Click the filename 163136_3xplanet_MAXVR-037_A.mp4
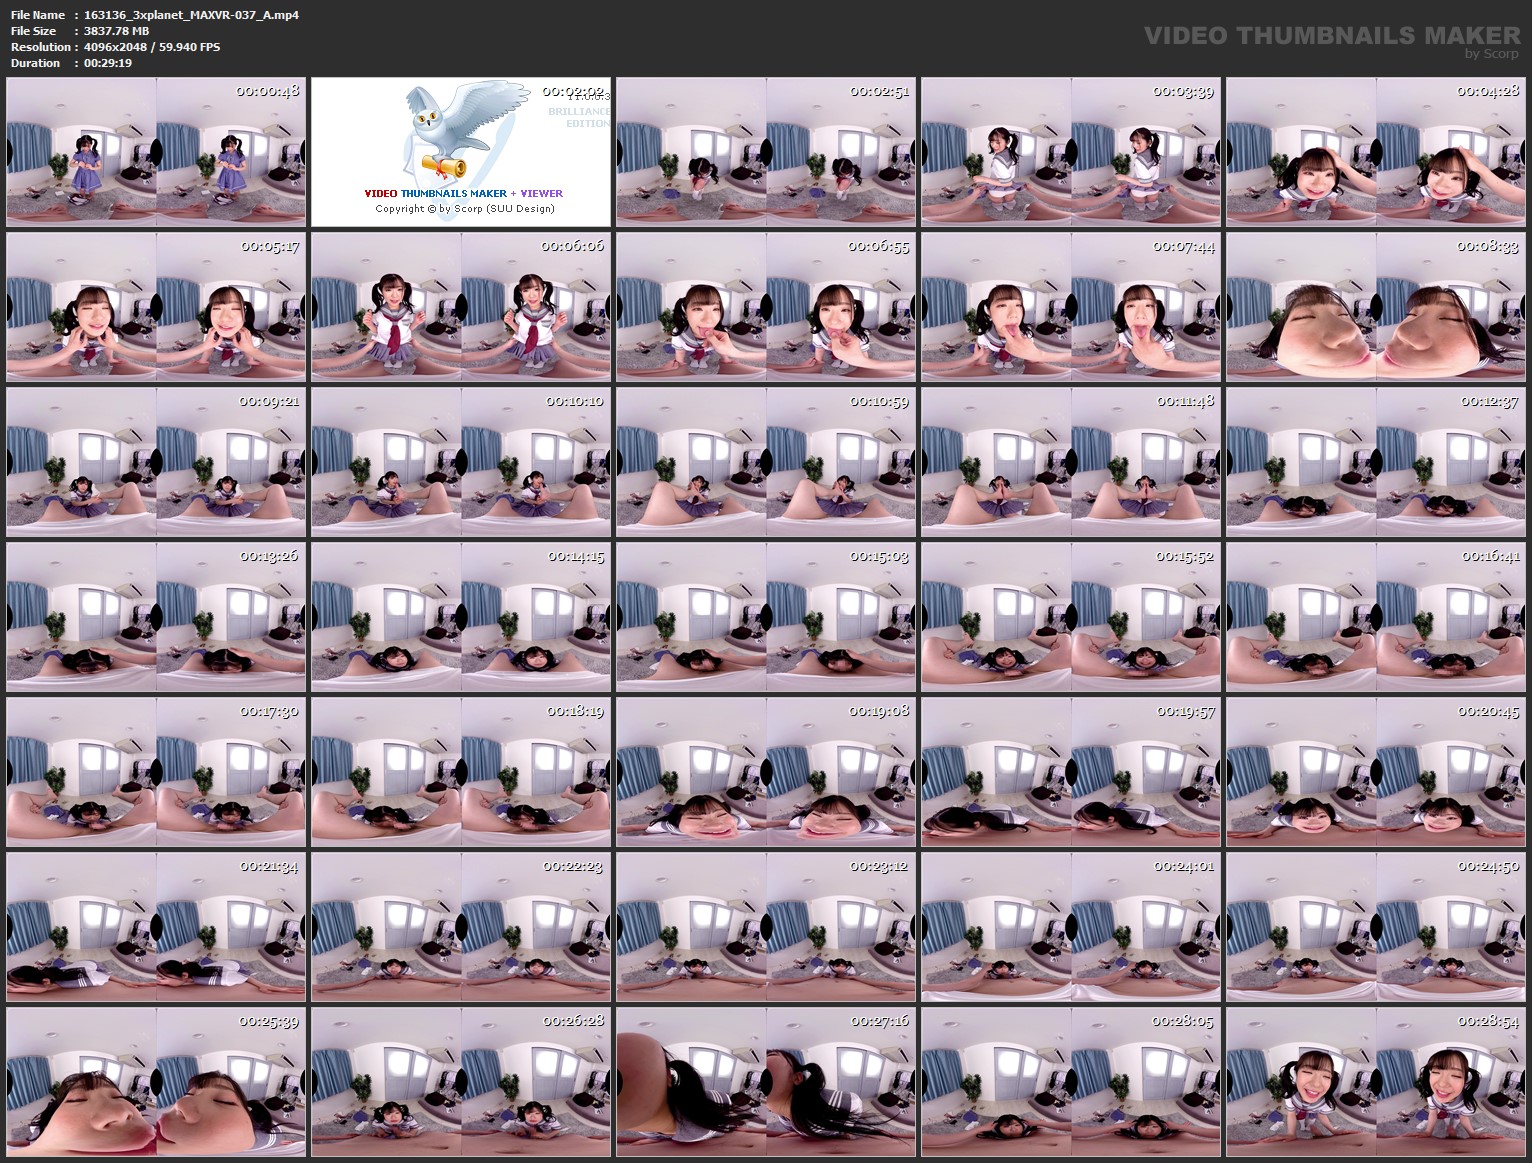 coord(191,14)
